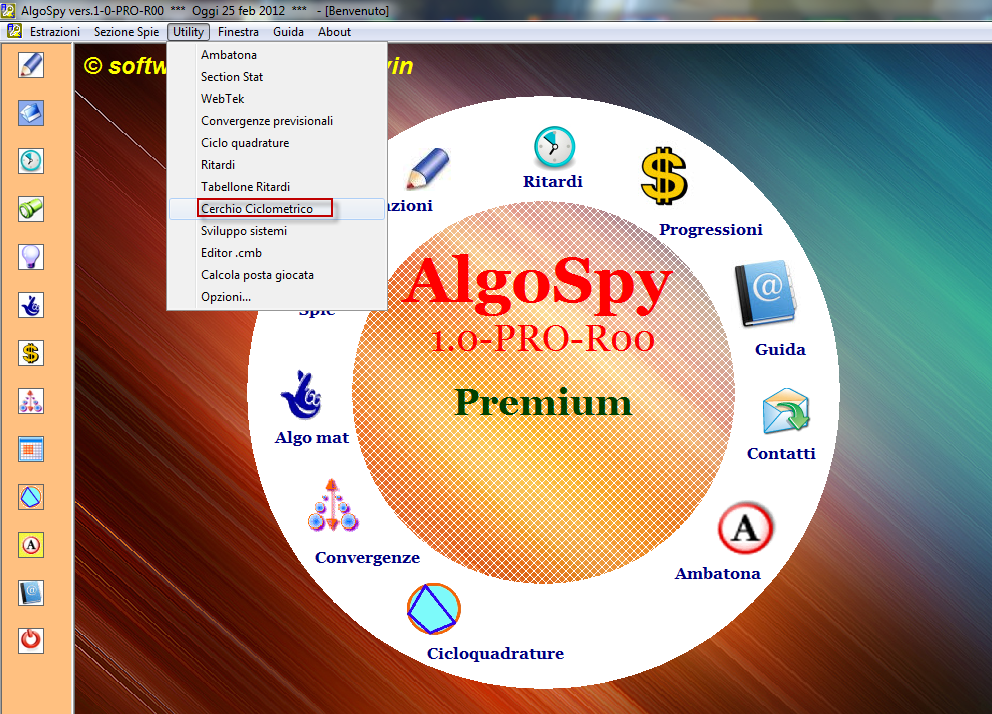Image resolution: width=992 pixels, height=714 pixels.
Task: Click the blue lottery hand icon in sidebar
Action: pos(31,305)
